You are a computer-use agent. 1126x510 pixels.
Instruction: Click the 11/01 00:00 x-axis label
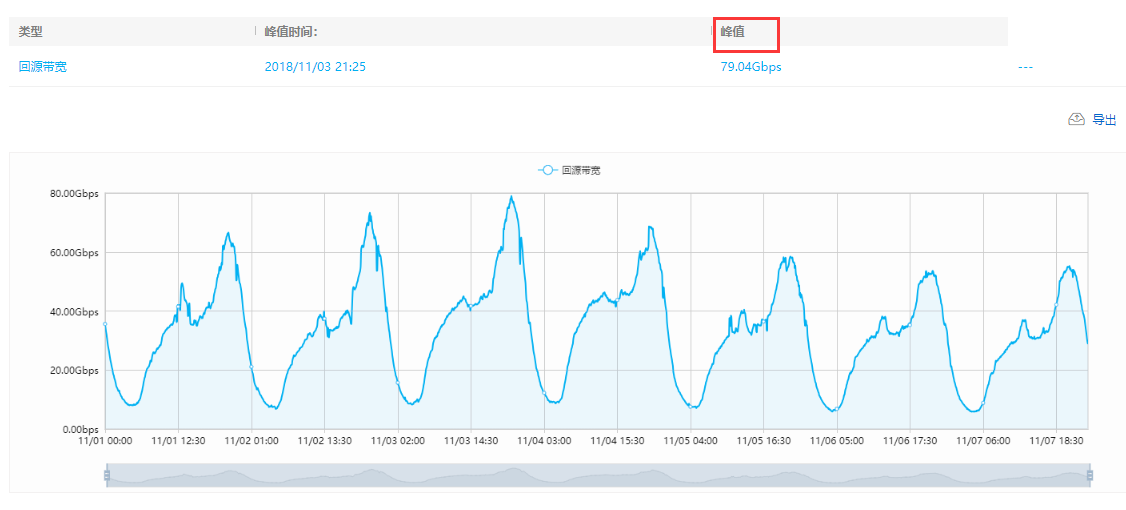point(106,440)
